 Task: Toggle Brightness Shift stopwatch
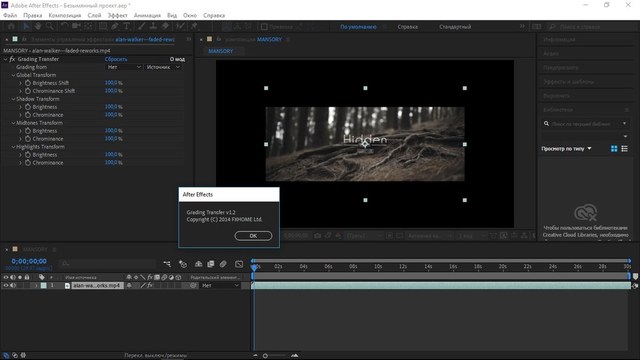28,83
